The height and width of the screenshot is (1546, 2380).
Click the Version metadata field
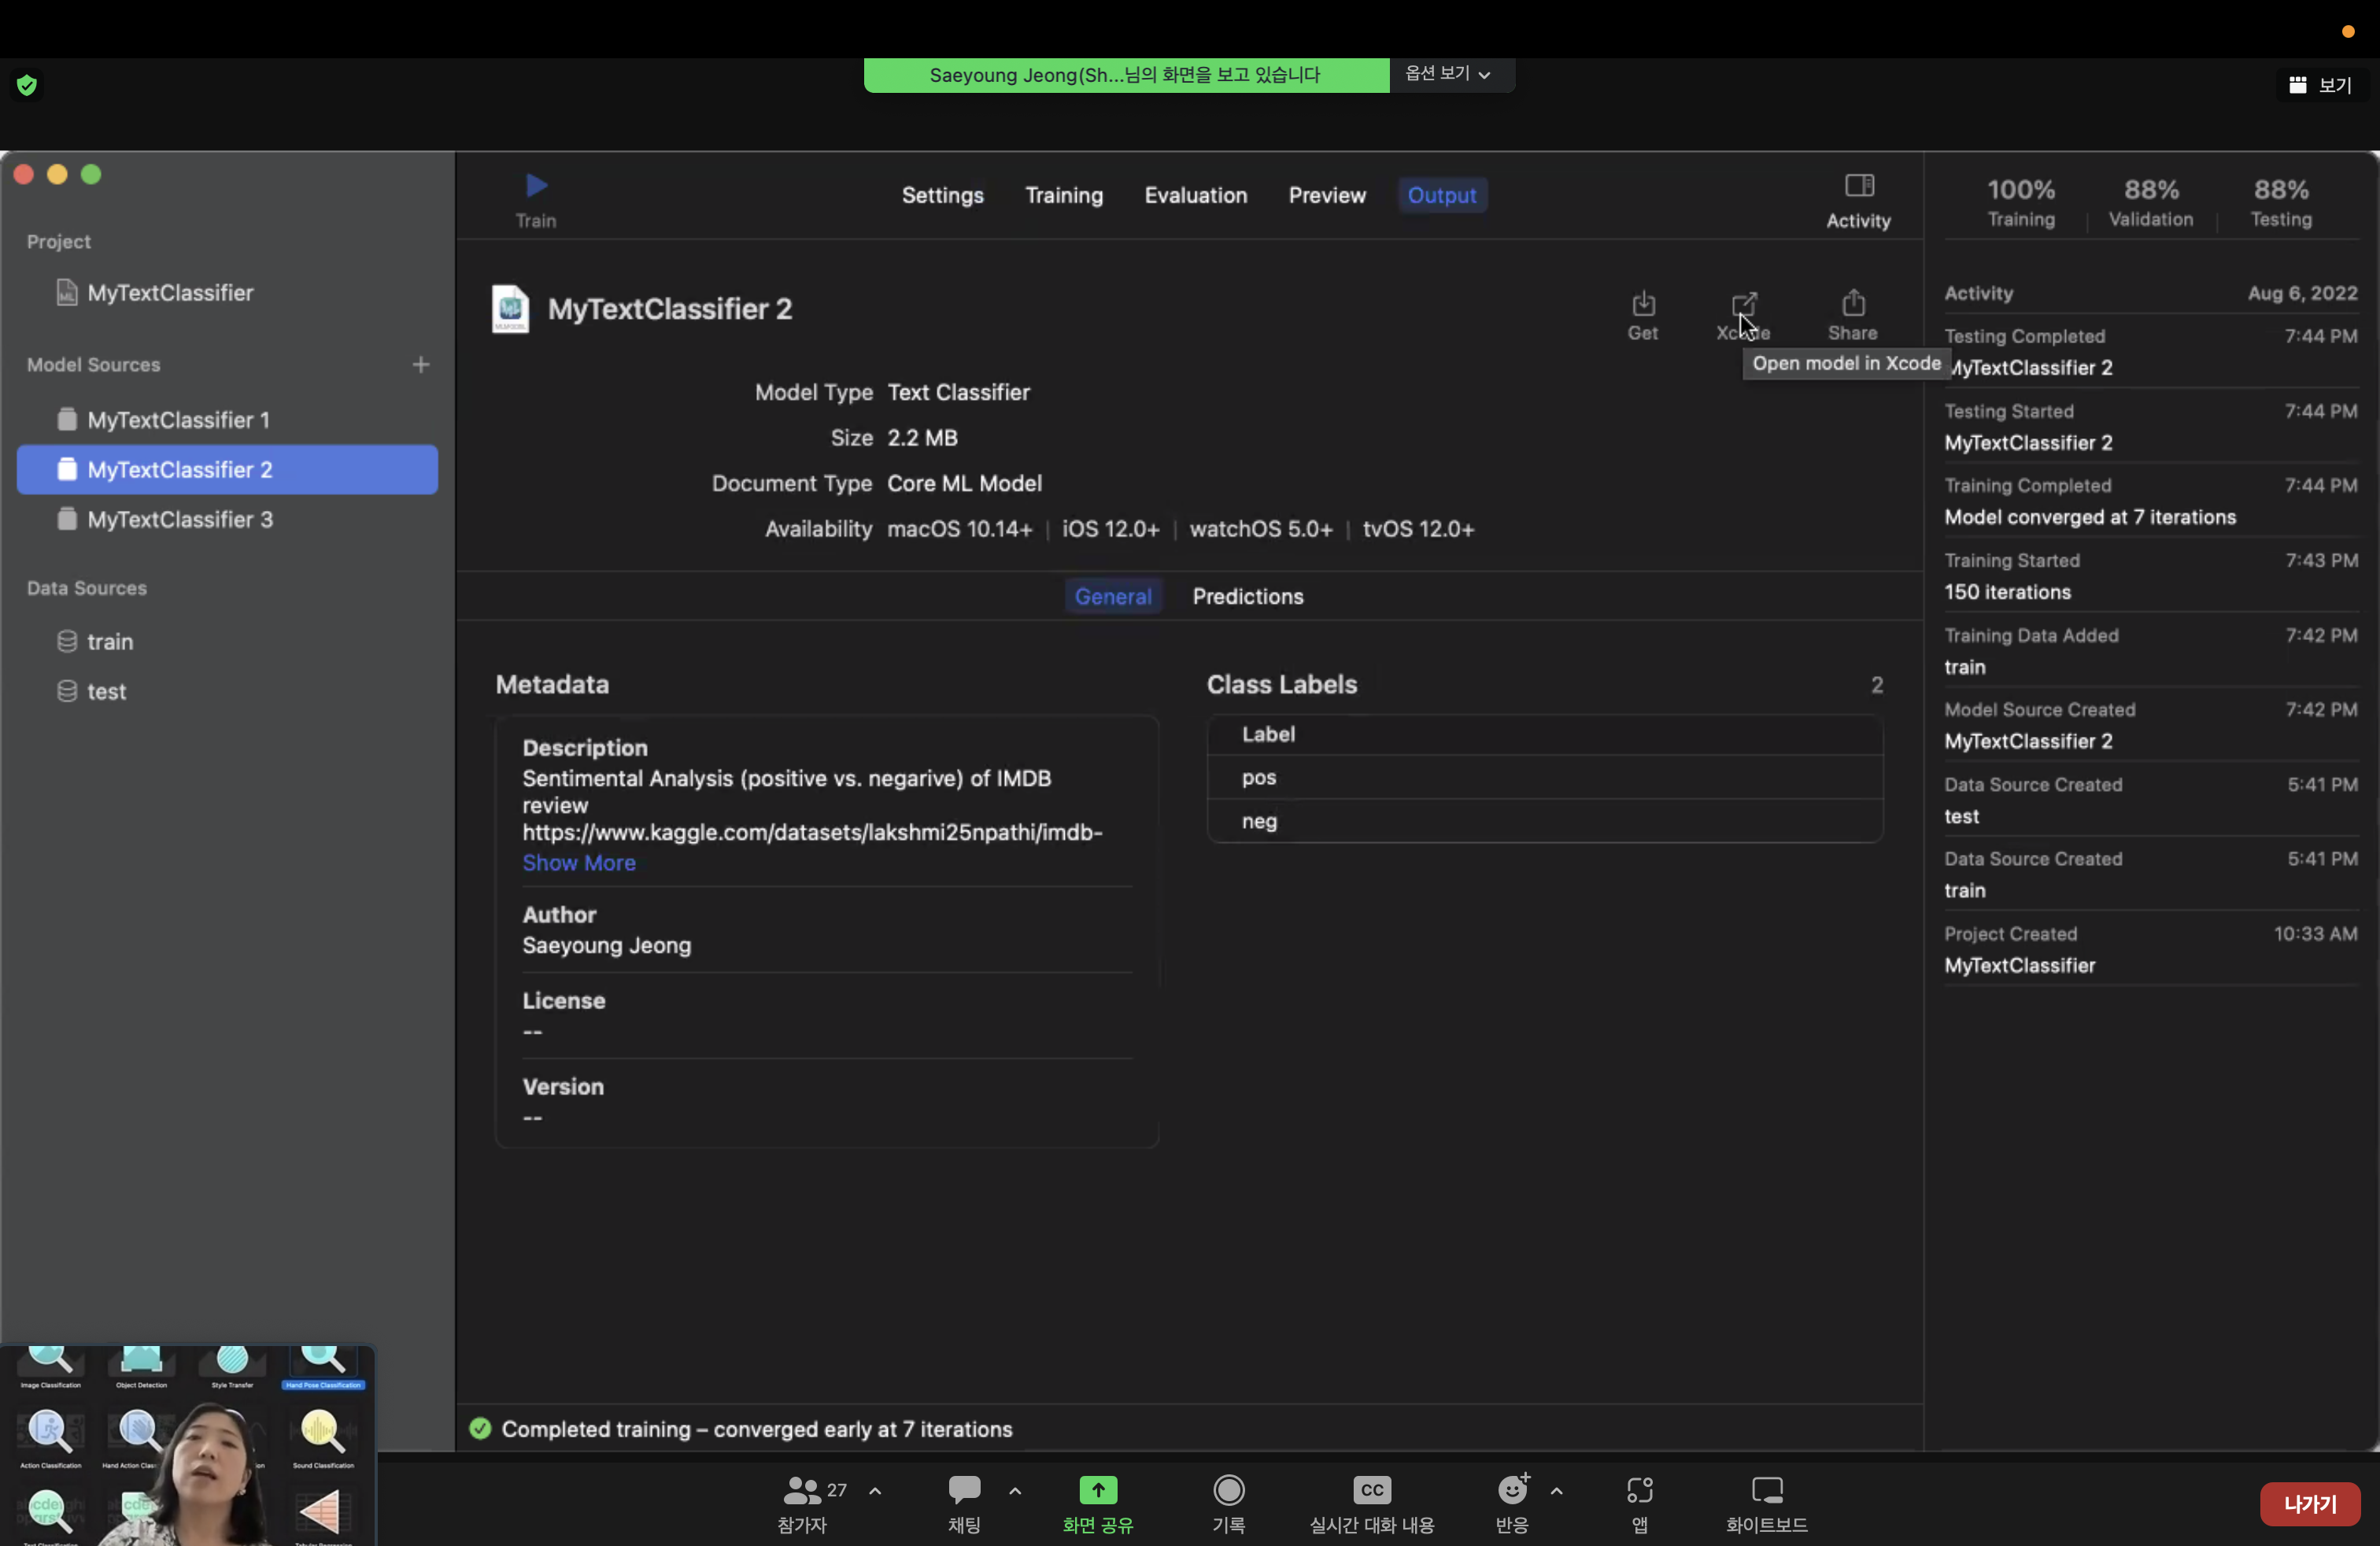pyautogui.click(x=826, y=1103)
